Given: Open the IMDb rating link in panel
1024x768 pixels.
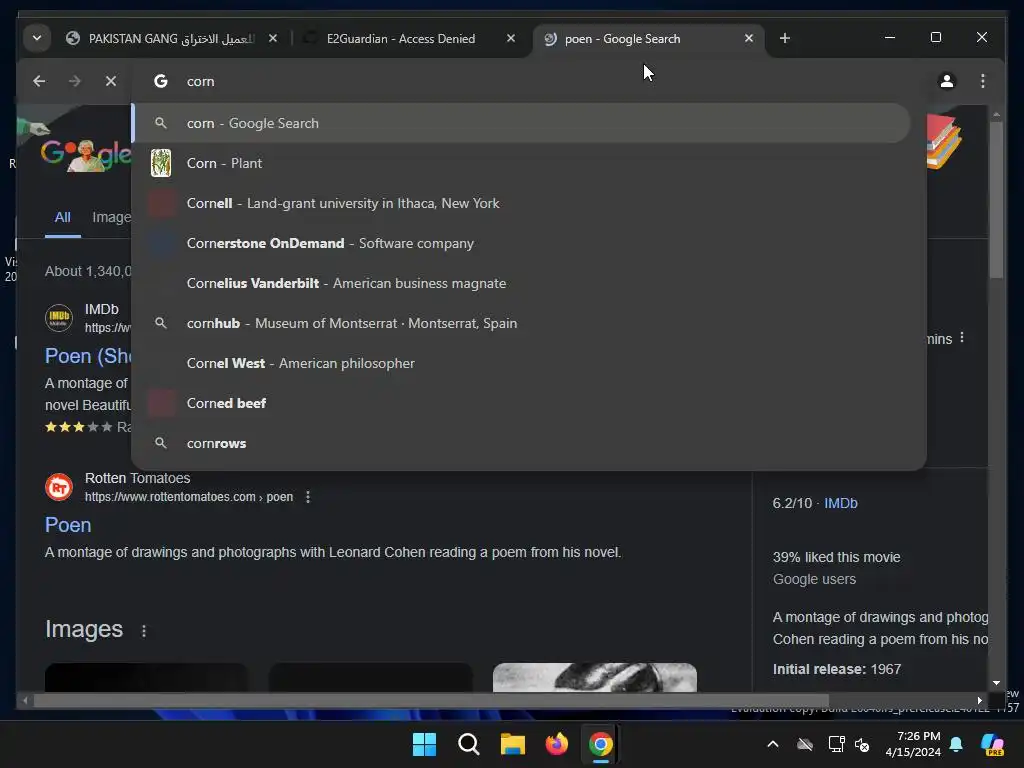Looking at the screenshot, I should (x=840, y=504).
